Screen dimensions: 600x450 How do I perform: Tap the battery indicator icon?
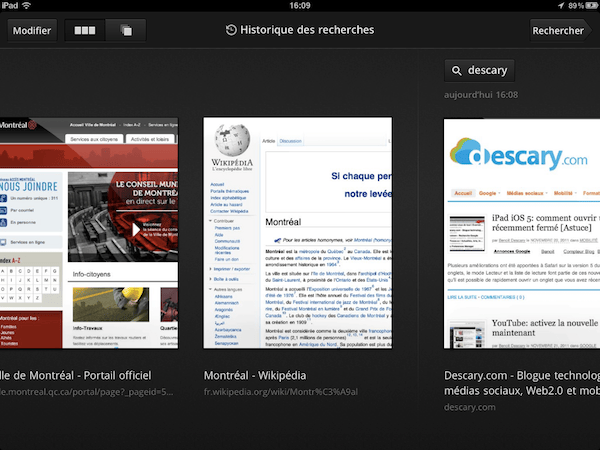coord(592,5)
